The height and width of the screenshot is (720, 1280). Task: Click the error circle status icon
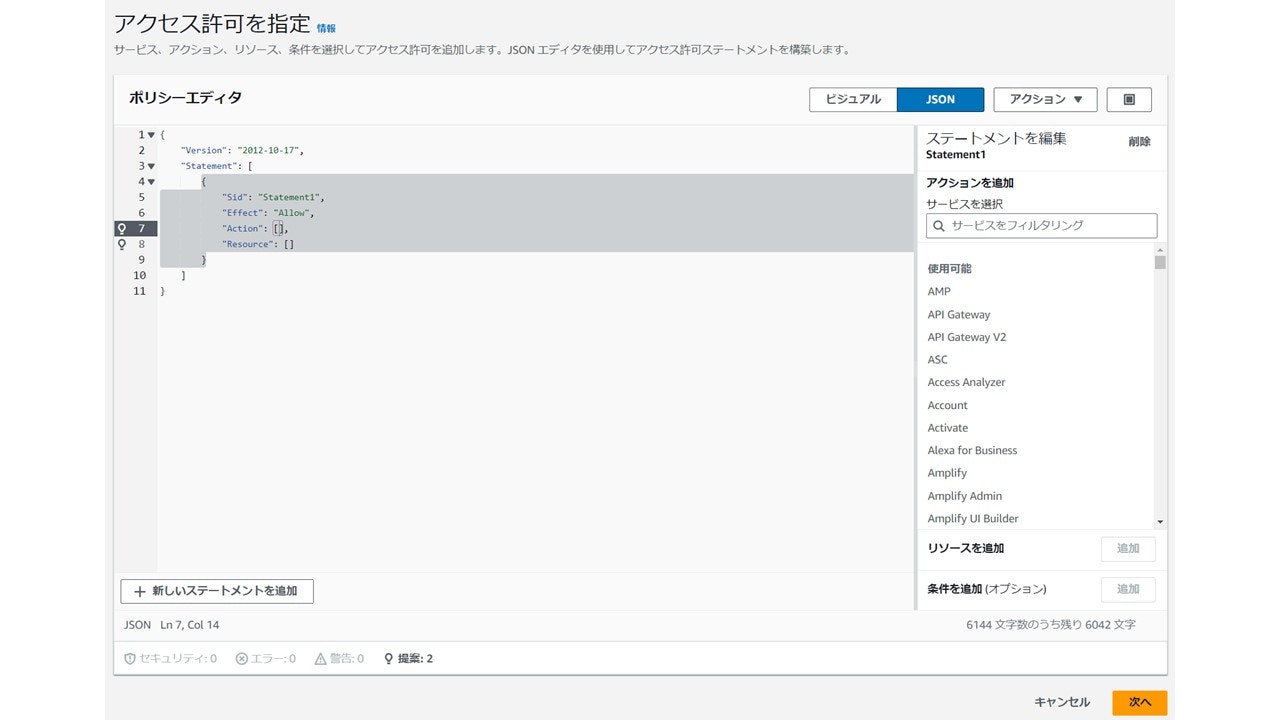click(x=241, y=659)
